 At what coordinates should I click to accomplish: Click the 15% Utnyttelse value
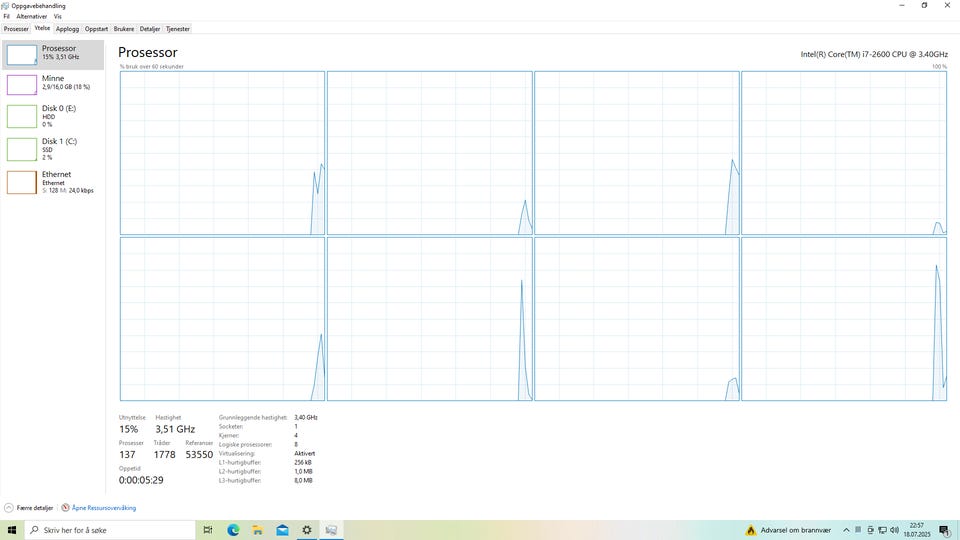pos(129,429)
